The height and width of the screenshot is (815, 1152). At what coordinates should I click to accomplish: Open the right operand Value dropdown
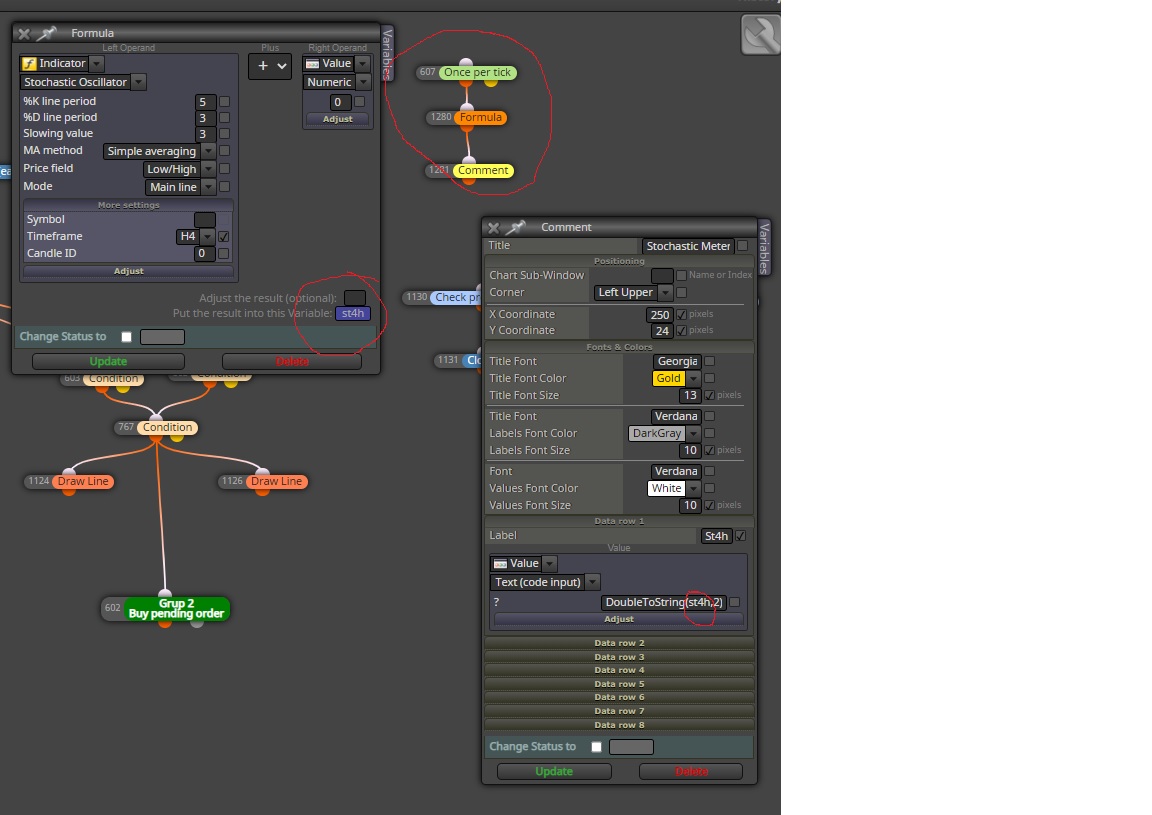coord(363,64)
